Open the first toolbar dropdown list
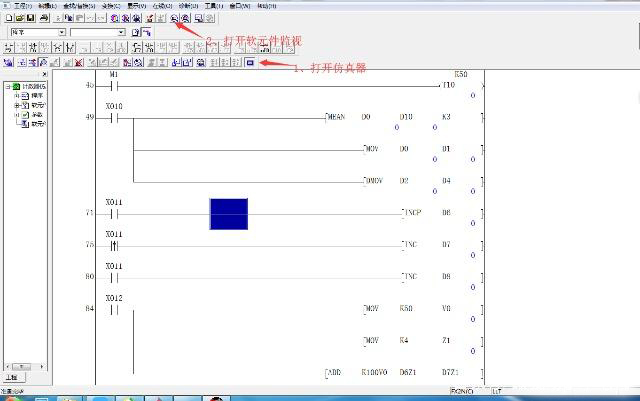 [61, 32]
